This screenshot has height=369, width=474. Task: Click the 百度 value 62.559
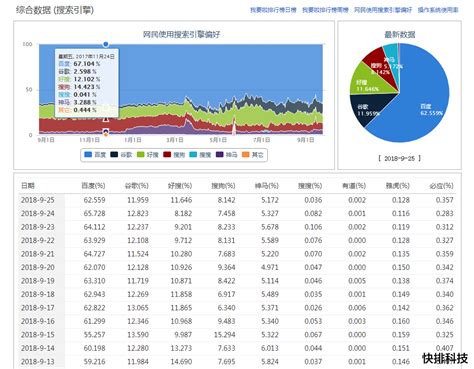94,200
